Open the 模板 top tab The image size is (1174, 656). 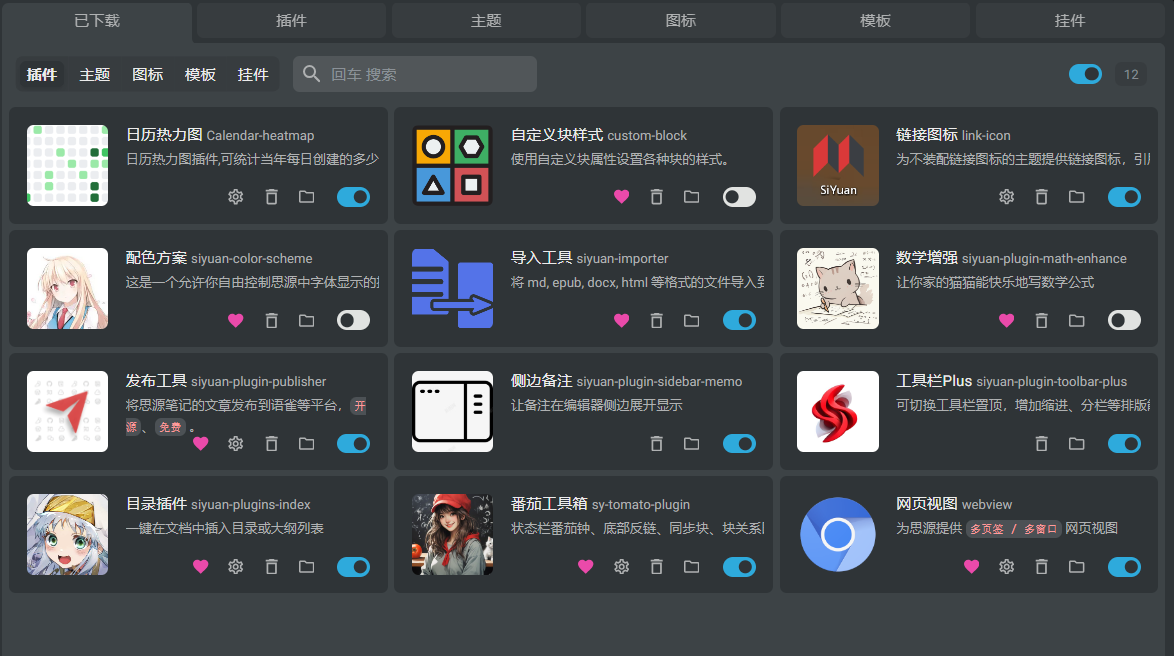[875, 20]
